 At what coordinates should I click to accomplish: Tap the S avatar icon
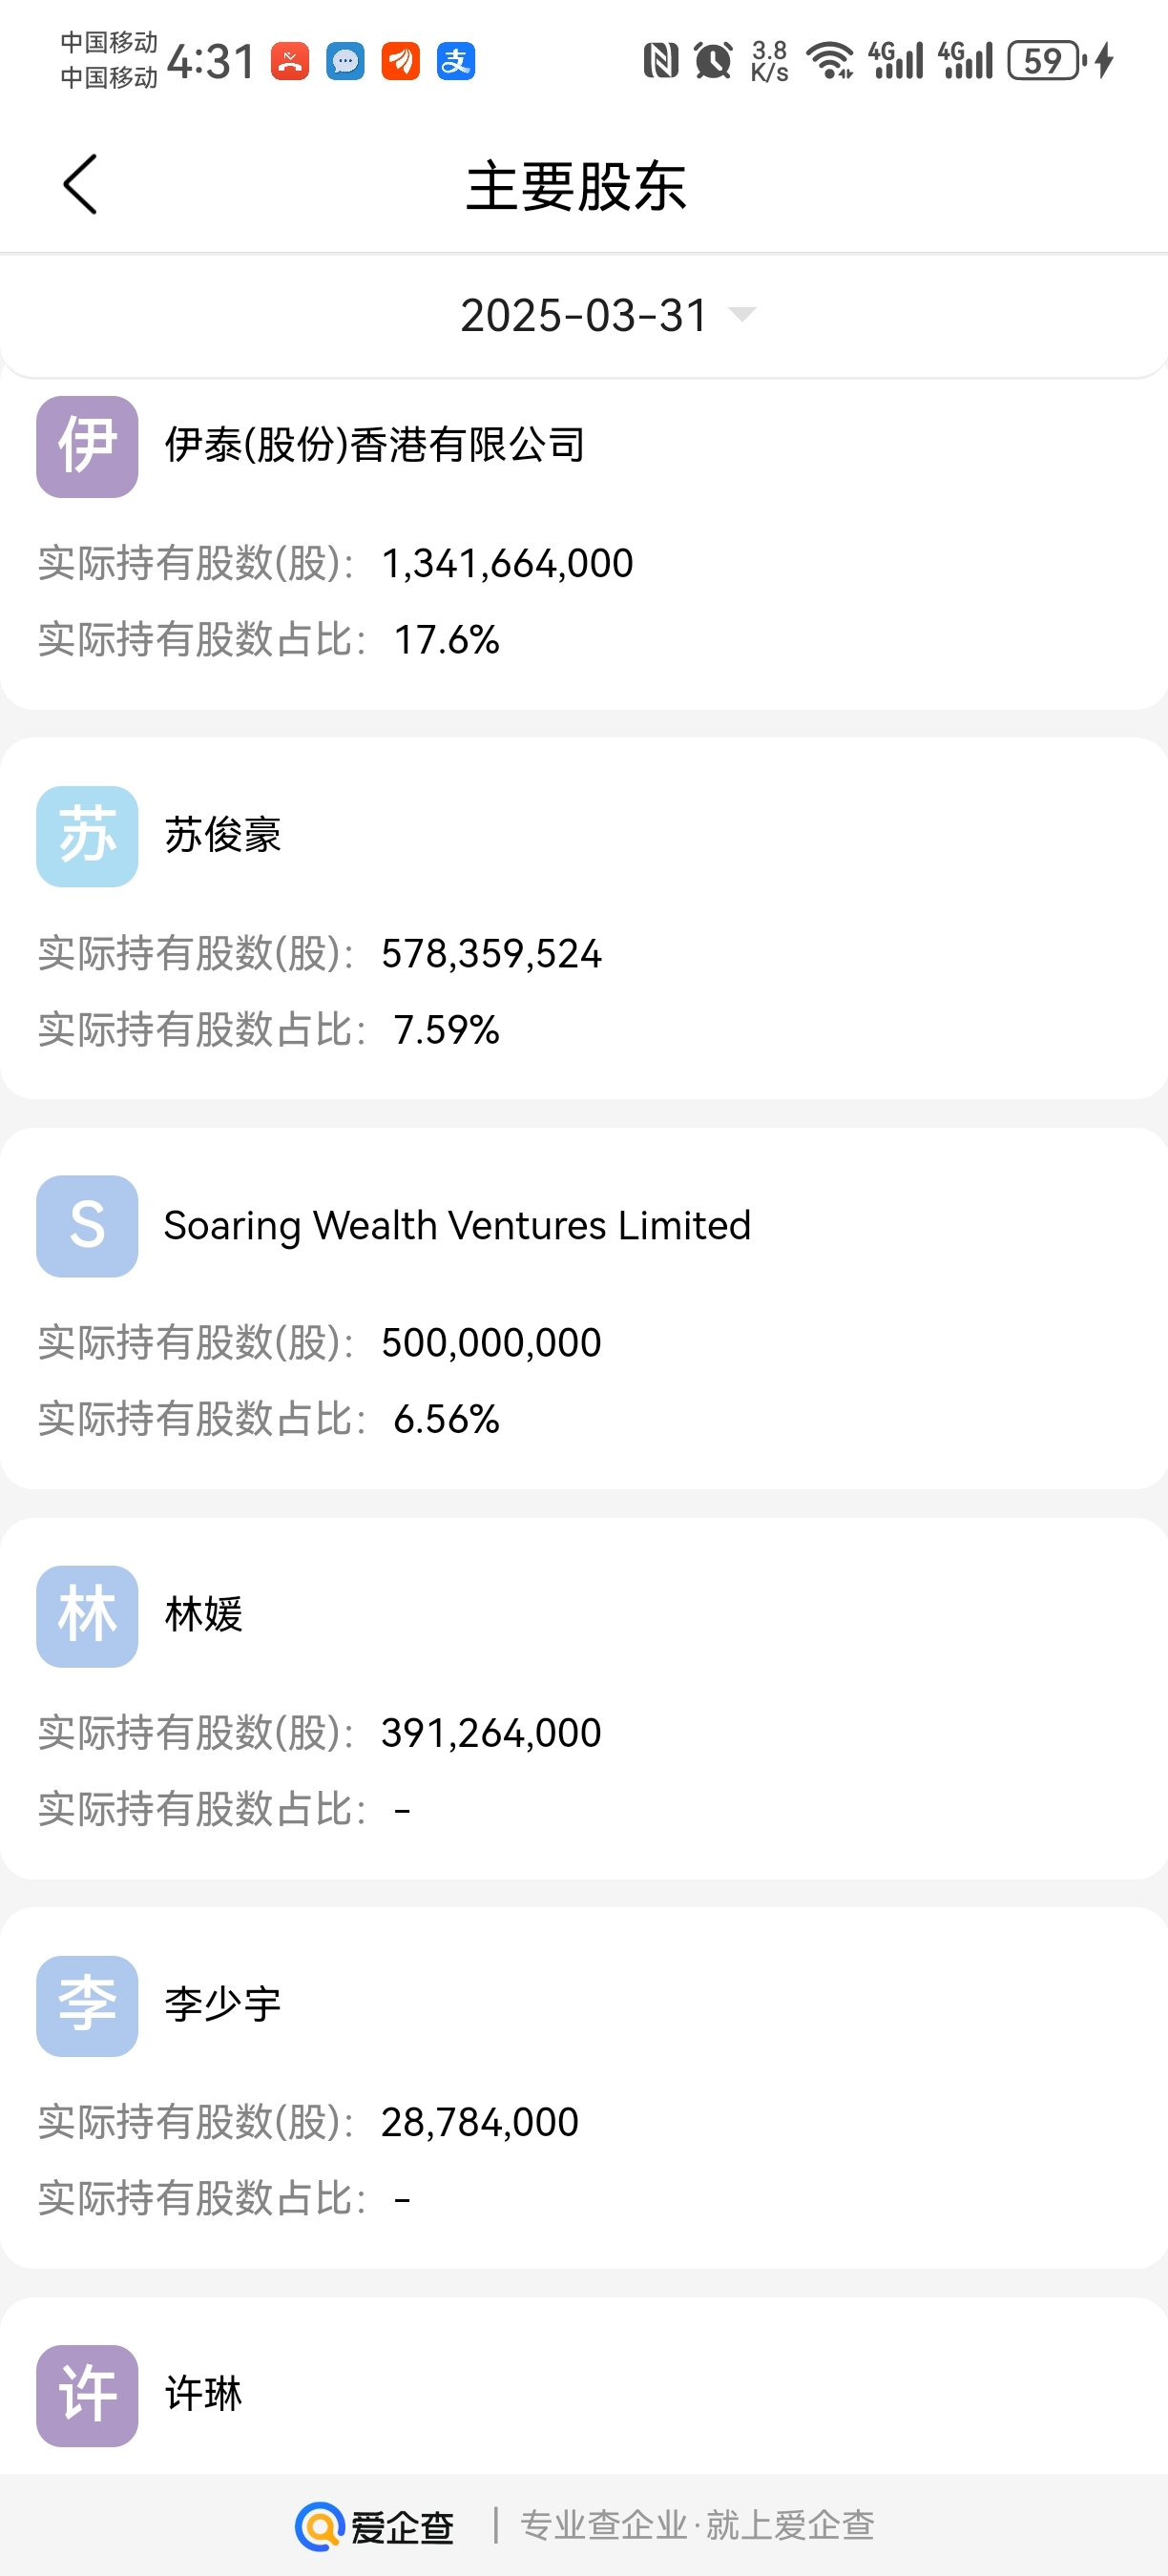click(87, 1226)
